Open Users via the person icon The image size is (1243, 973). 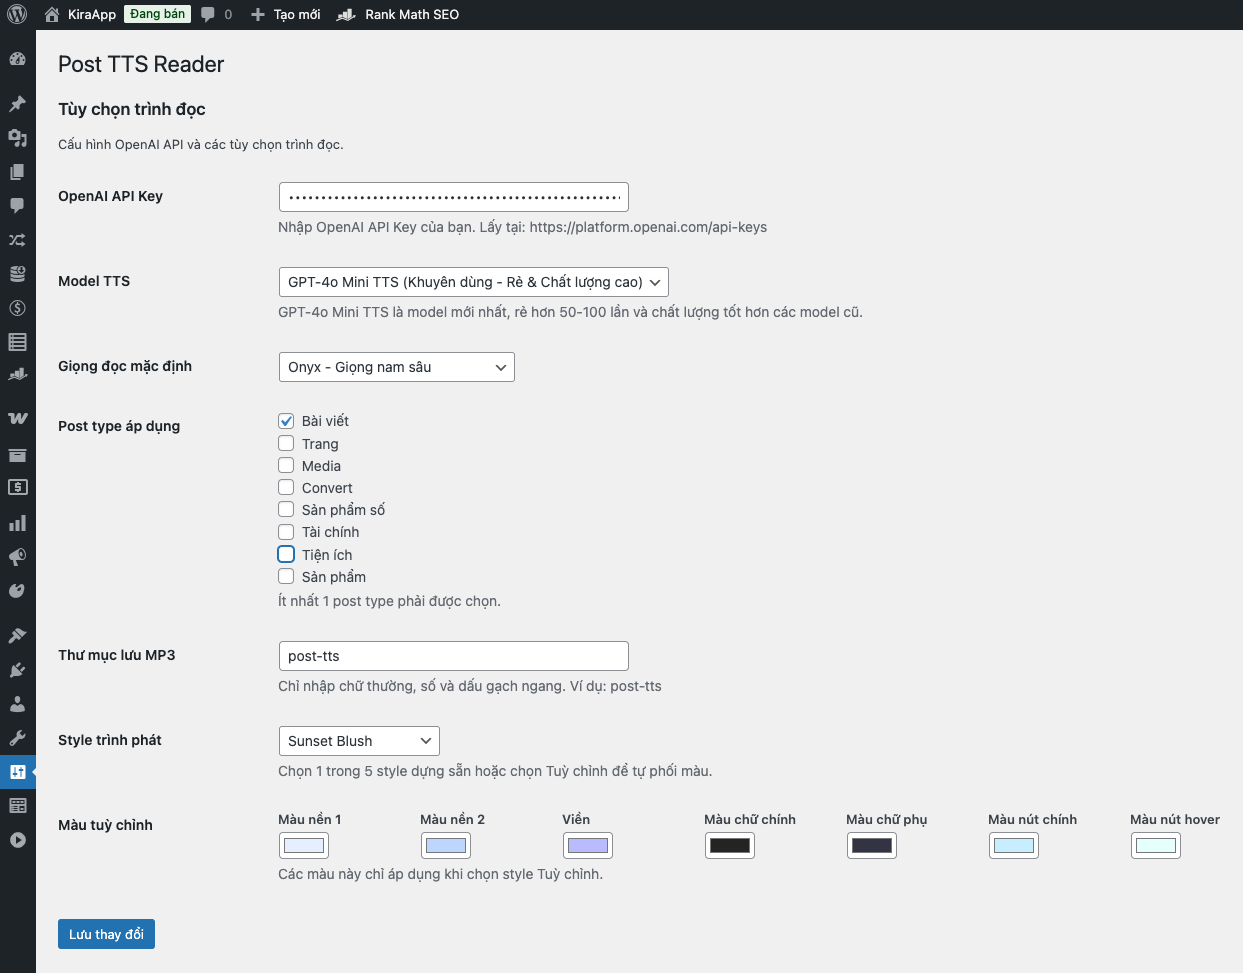17,704
